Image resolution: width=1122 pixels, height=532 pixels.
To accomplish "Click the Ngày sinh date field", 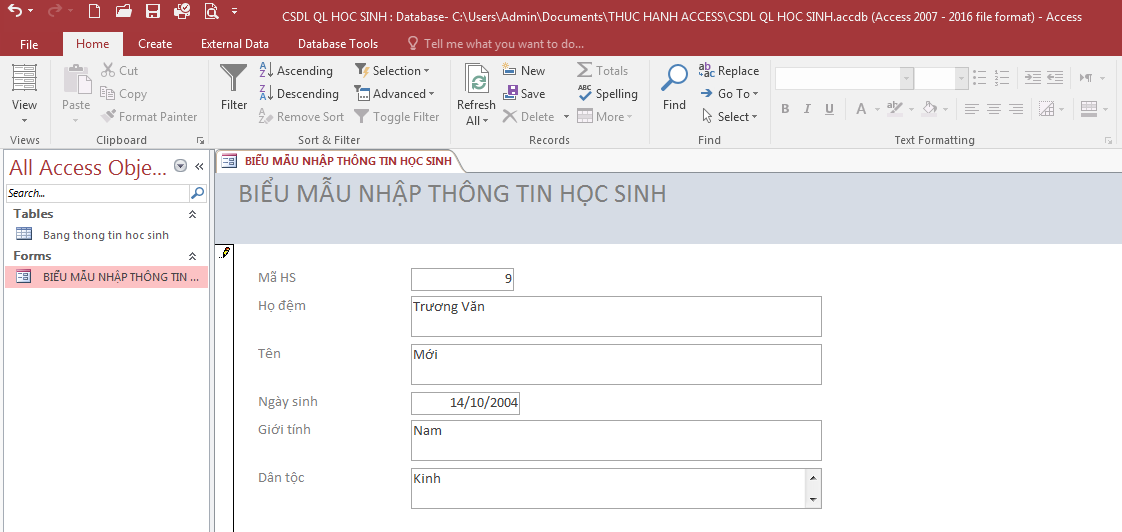I will (x=465, y=402).
